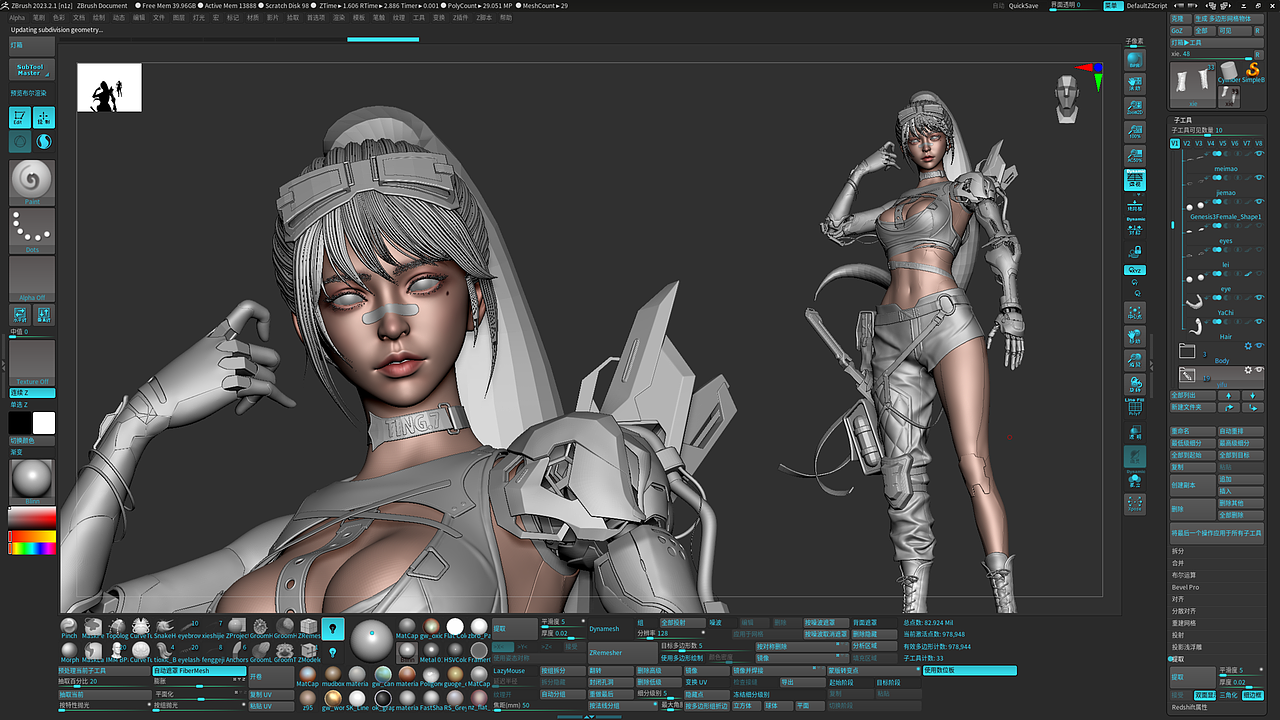Expand the 布尔运算 section
1280x720 pixels.
1184,575
